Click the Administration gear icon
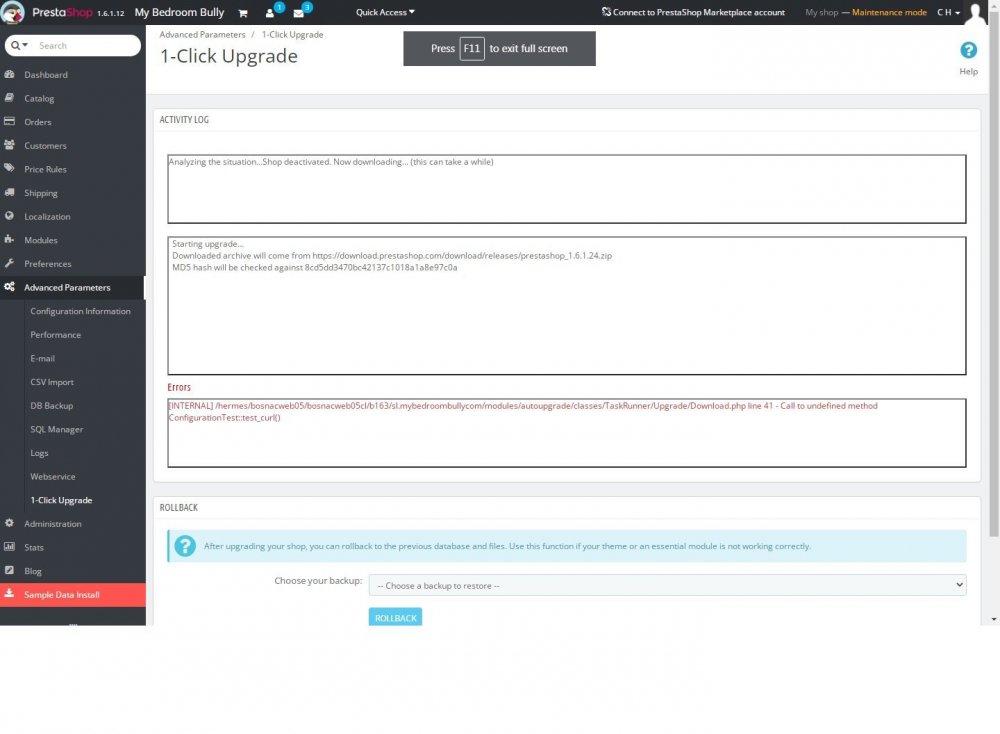Image resolution: width=1000 pixels, height=734 pixels. tap(10, 524)
